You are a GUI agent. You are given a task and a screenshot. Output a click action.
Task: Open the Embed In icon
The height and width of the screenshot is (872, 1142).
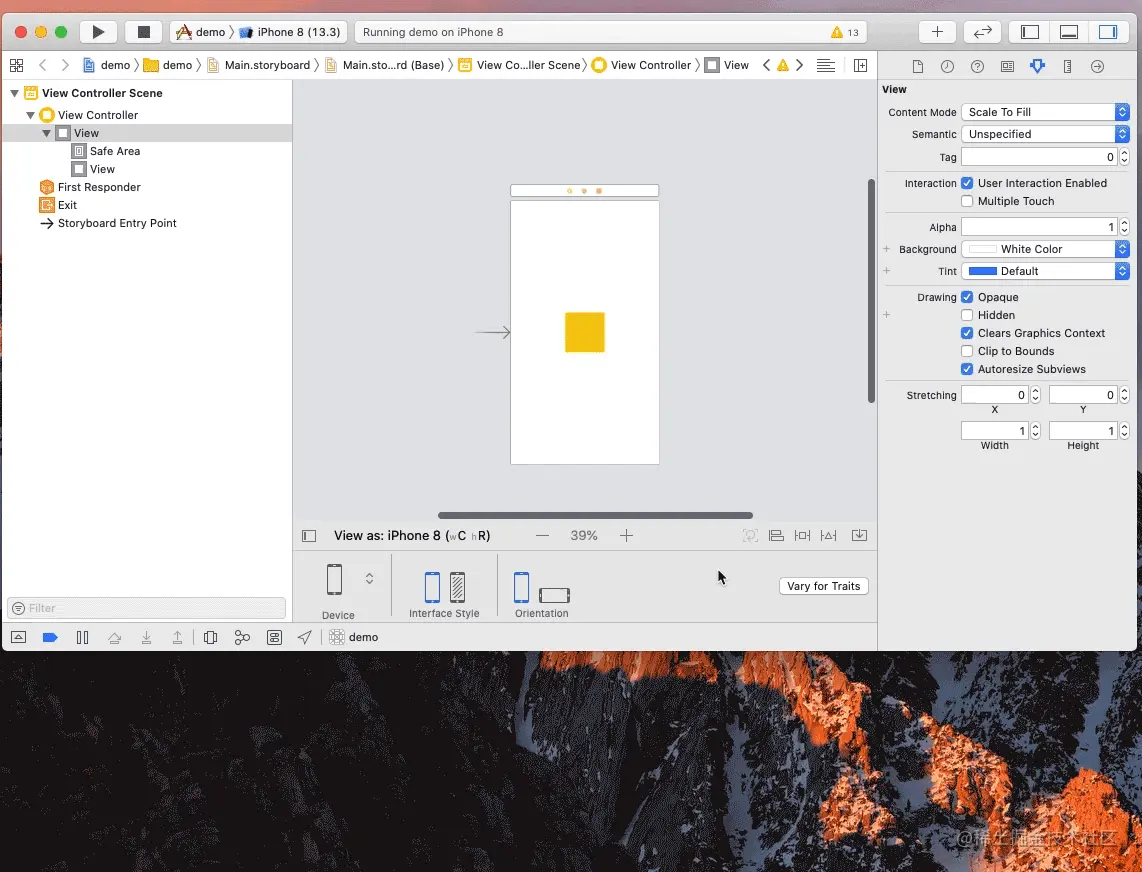[x=859, y=535]
